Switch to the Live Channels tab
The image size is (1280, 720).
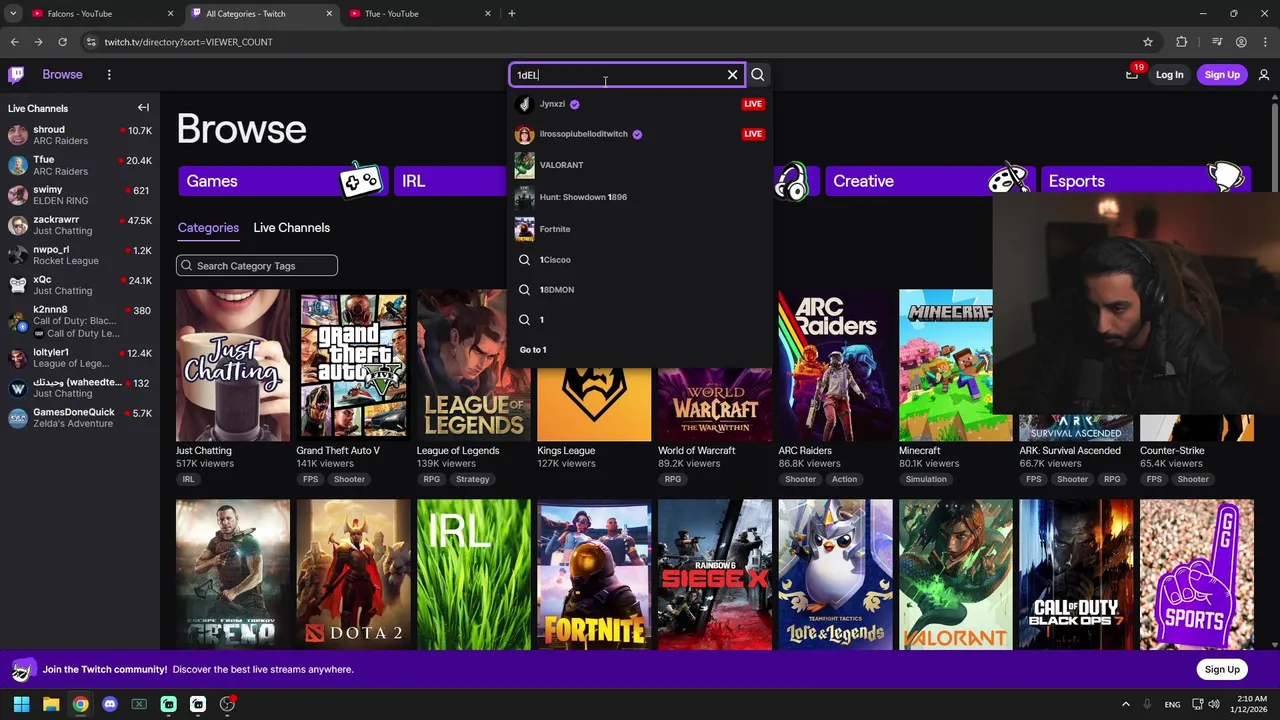click(291, 228)
